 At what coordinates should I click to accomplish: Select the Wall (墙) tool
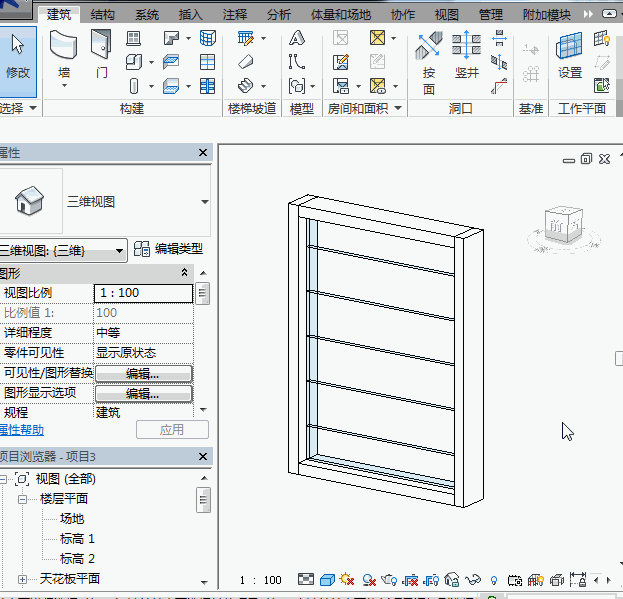(x=64, y=58)
